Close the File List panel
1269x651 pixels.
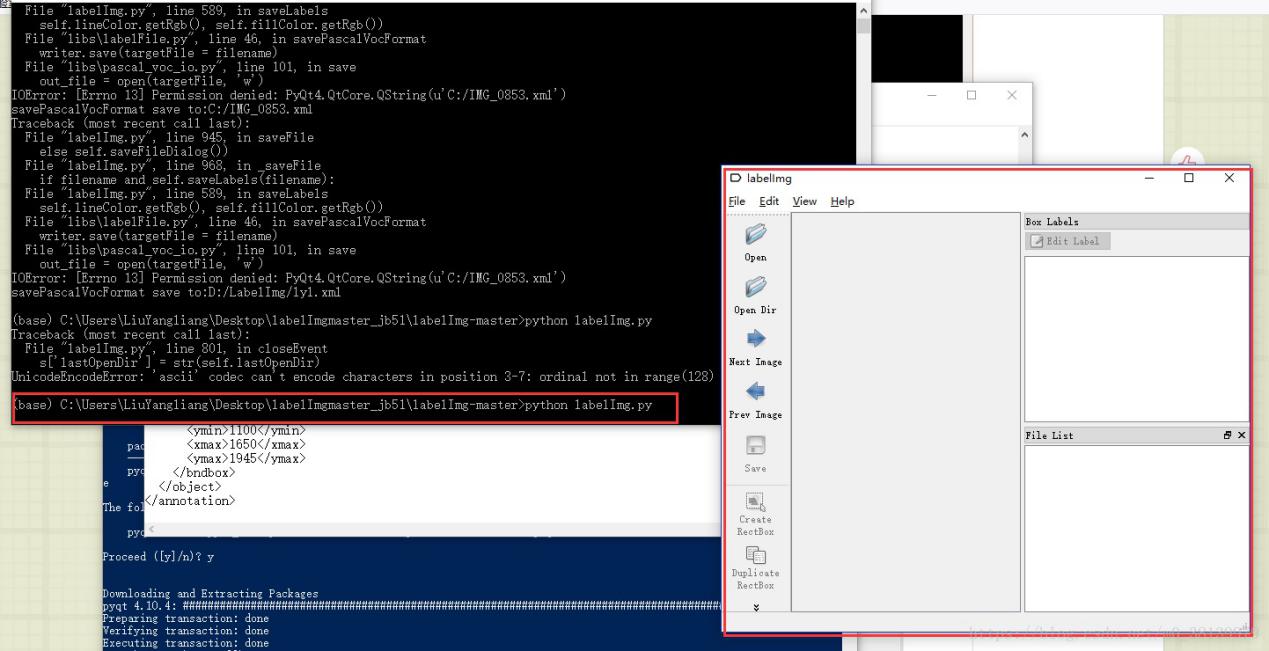1241,436
